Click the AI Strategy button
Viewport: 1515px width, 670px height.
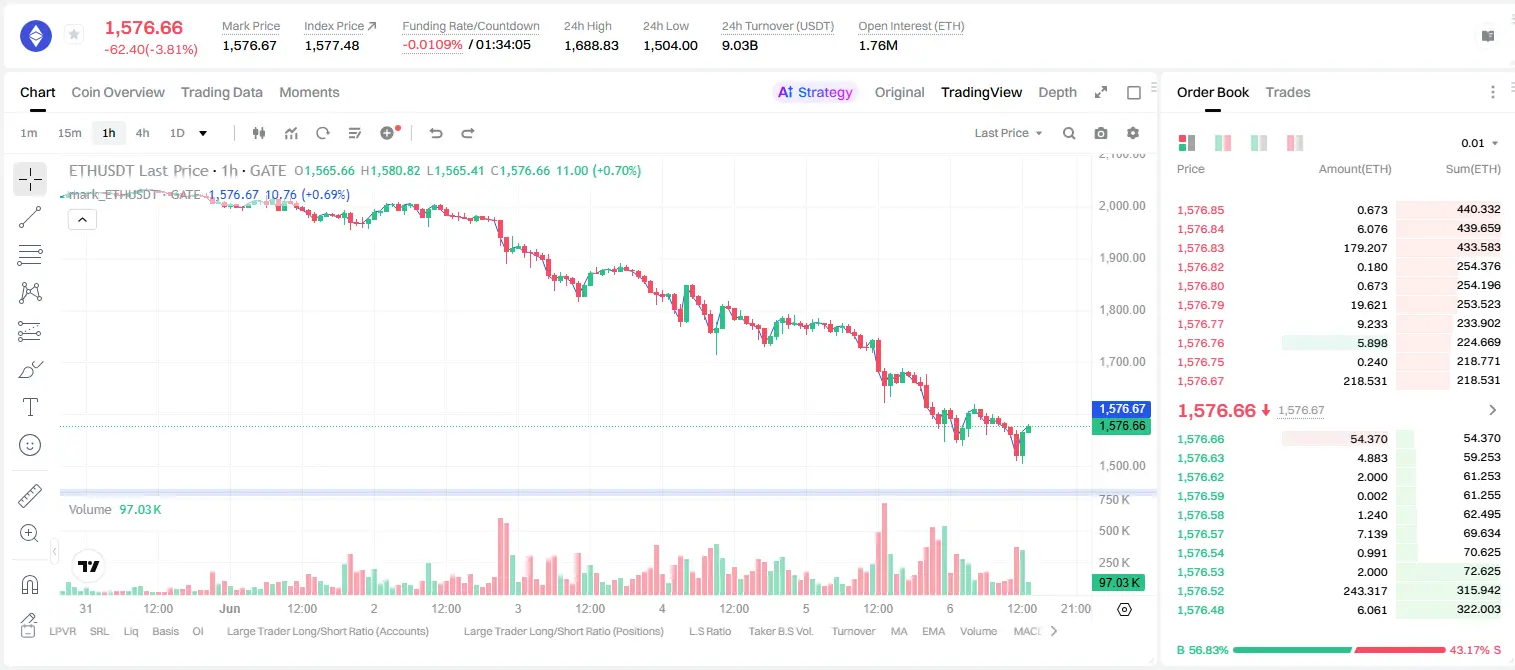click(x=815, y=92)
